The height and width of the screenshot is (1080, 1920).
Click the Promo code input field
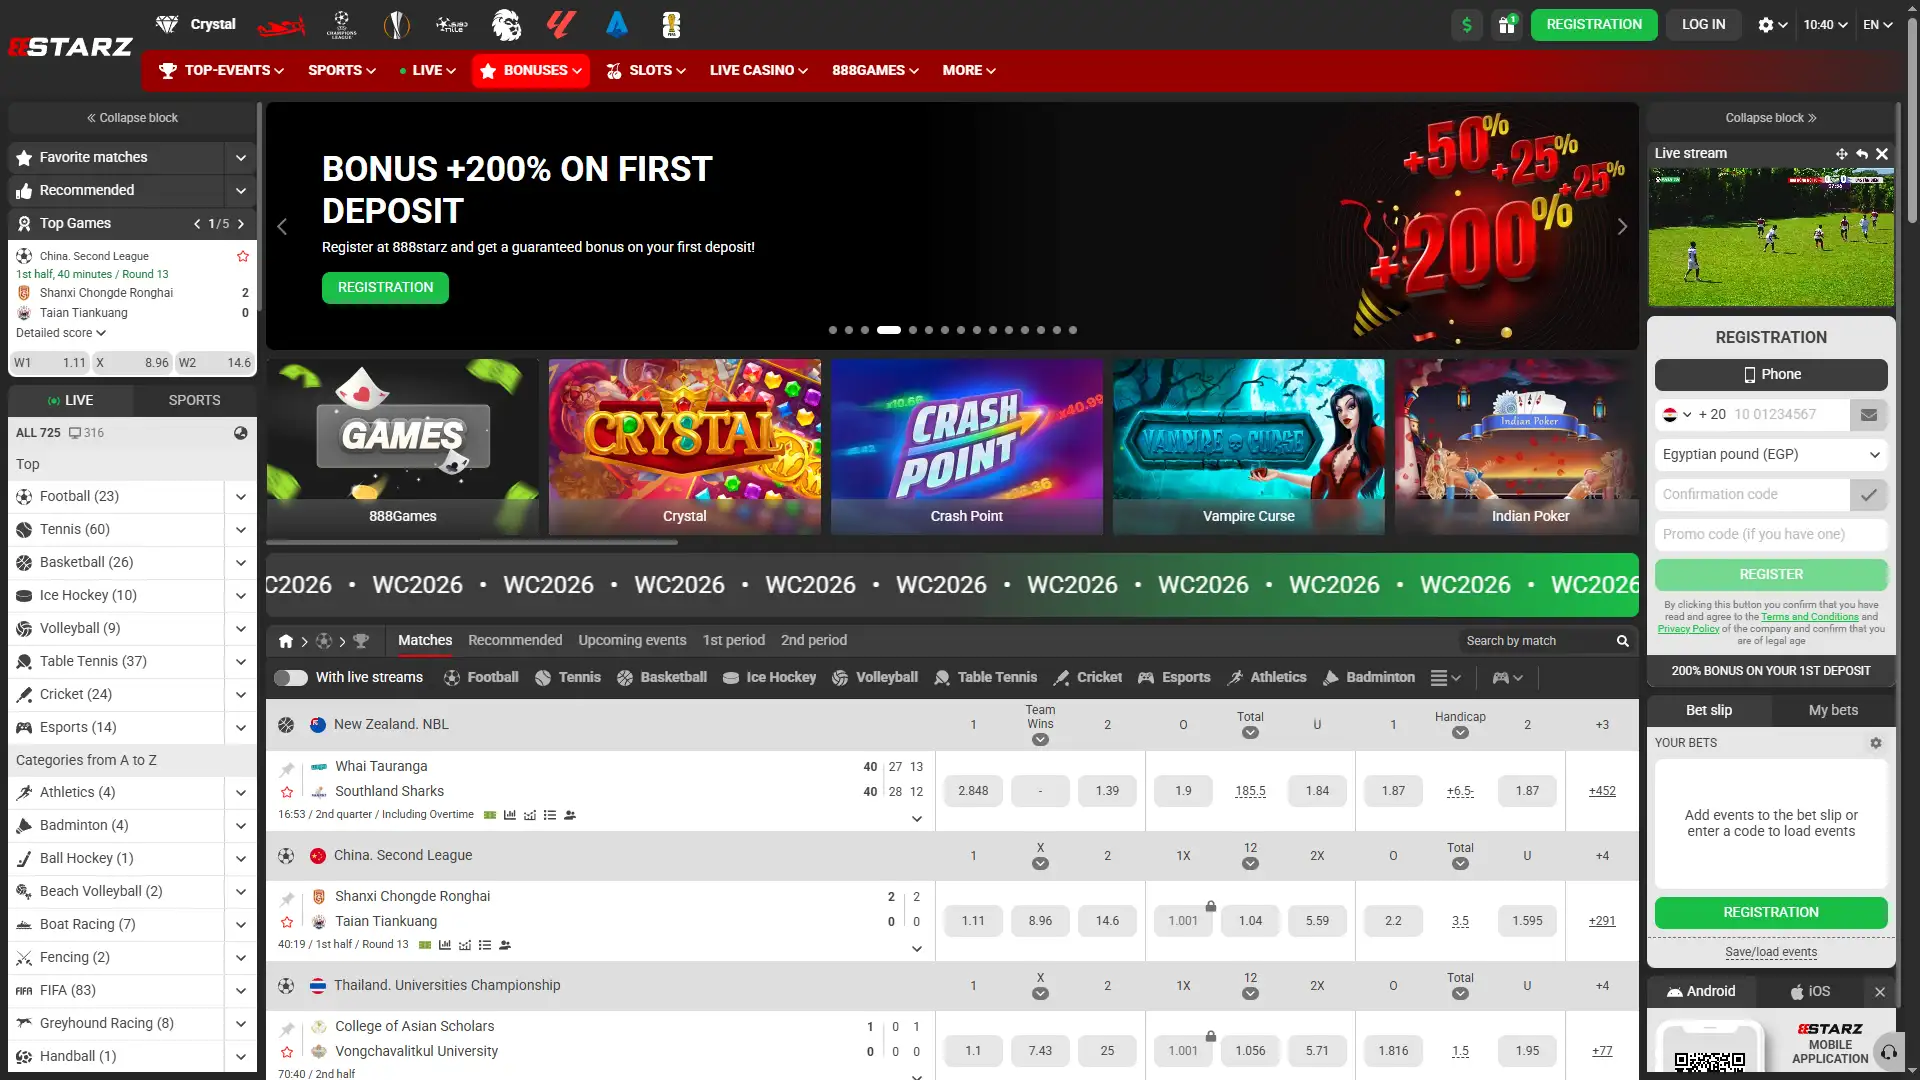[1771, 535]
